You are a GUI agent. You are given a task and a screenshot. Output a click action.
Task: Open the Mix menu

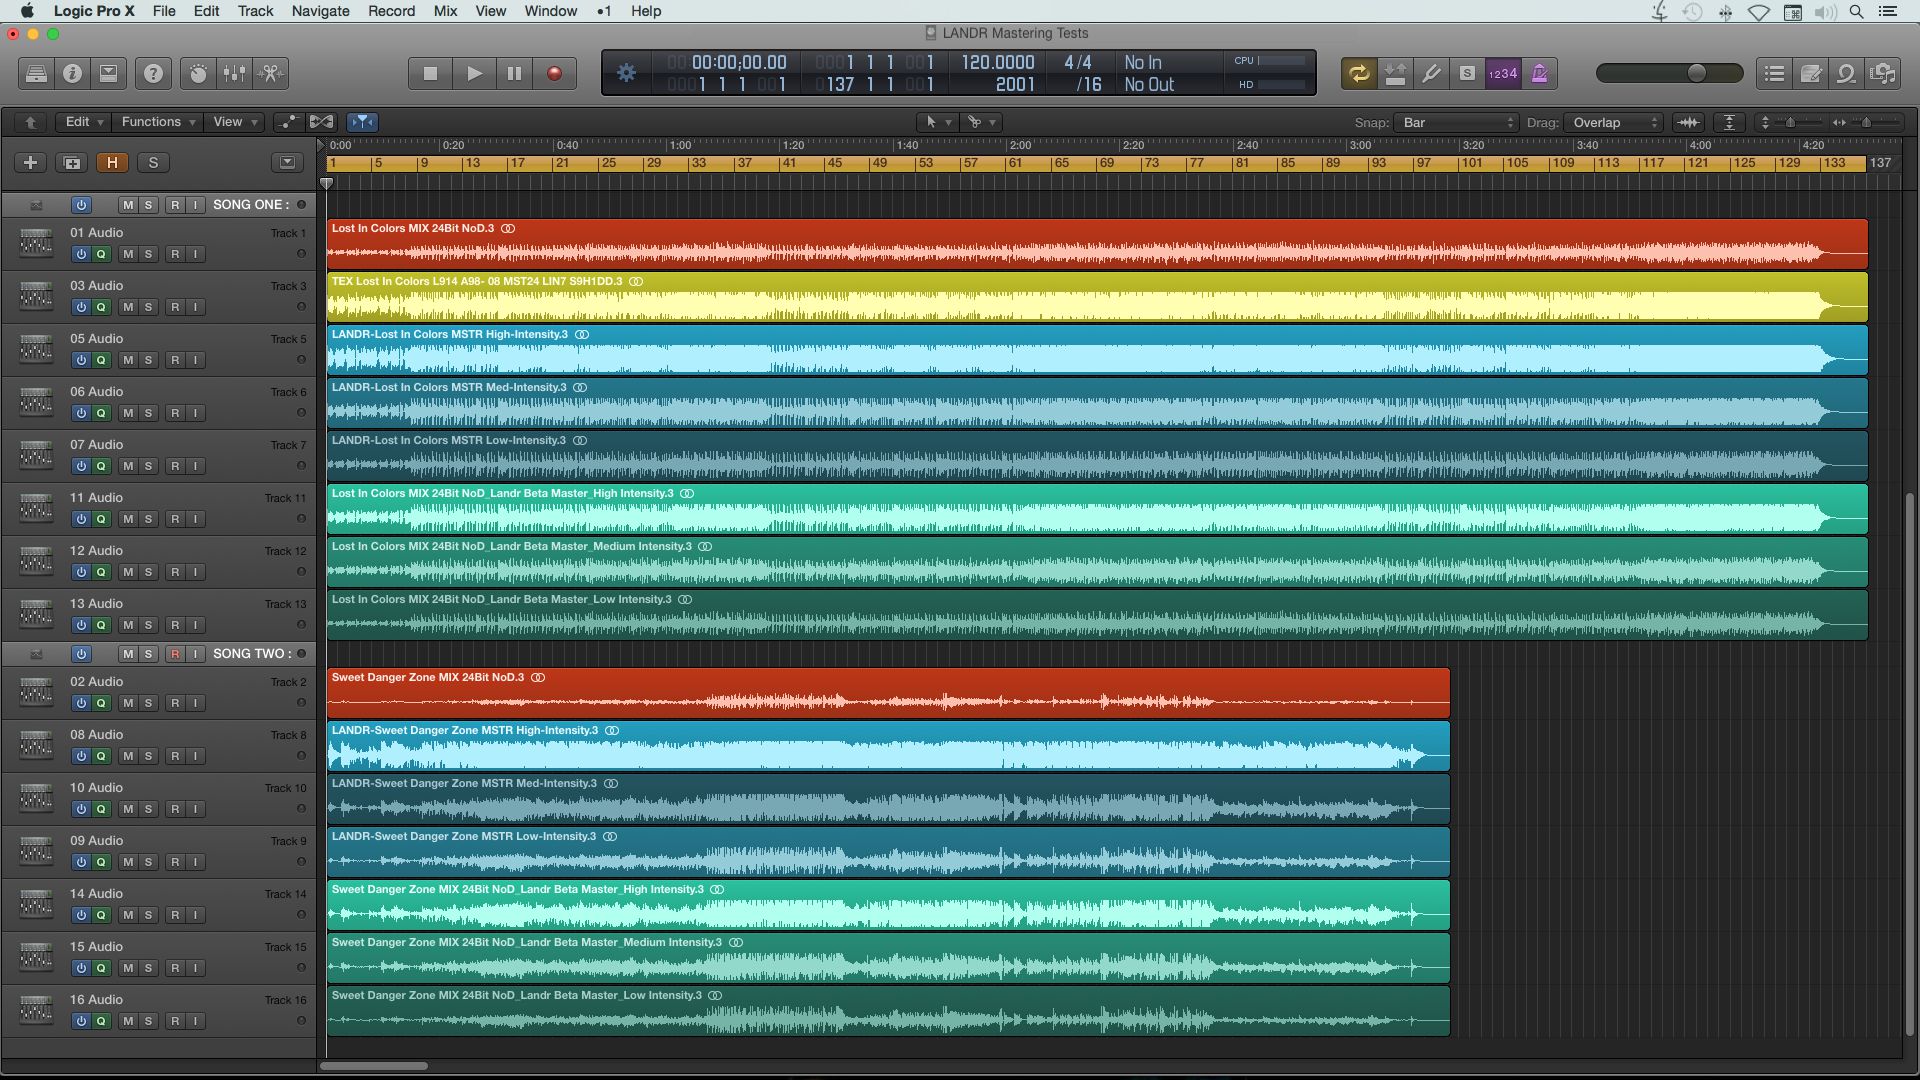click(x=445, y=11)
